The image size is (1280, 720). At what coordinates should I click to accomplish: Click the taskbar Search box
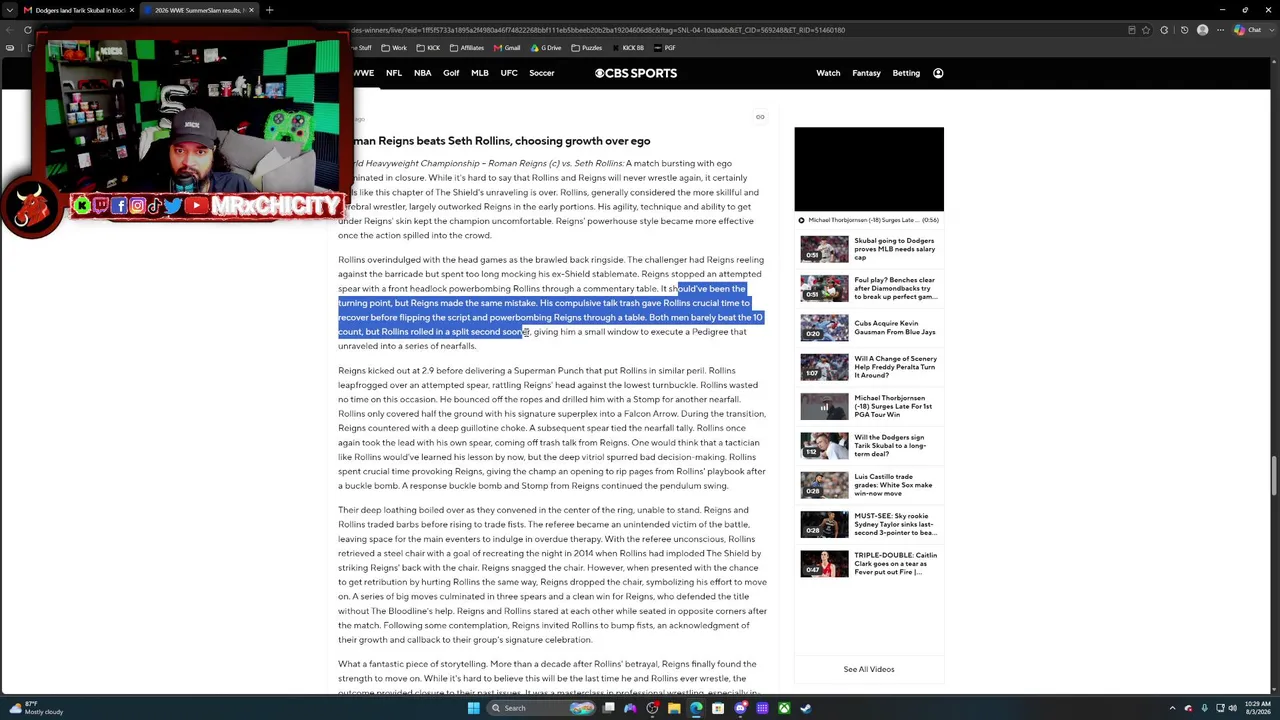click(543, 708)
